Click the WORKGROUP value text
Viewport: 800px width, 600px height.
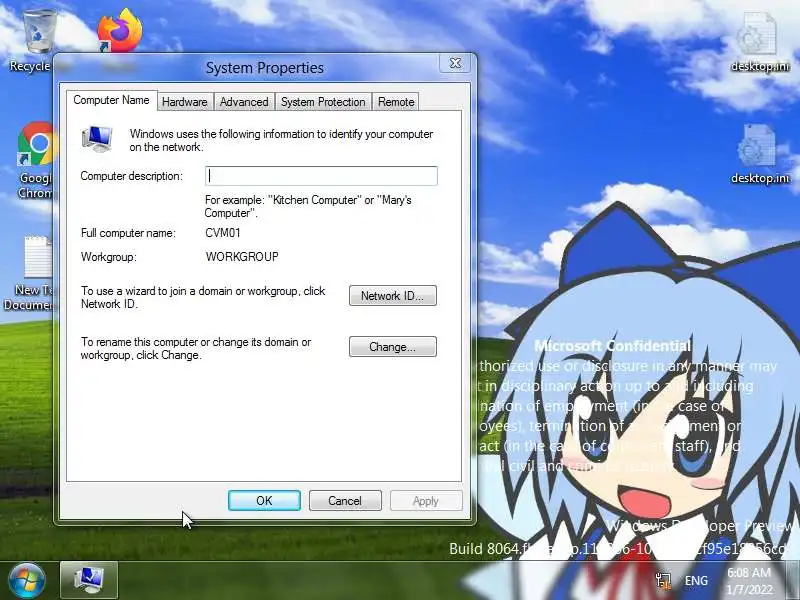coord(242,256)
